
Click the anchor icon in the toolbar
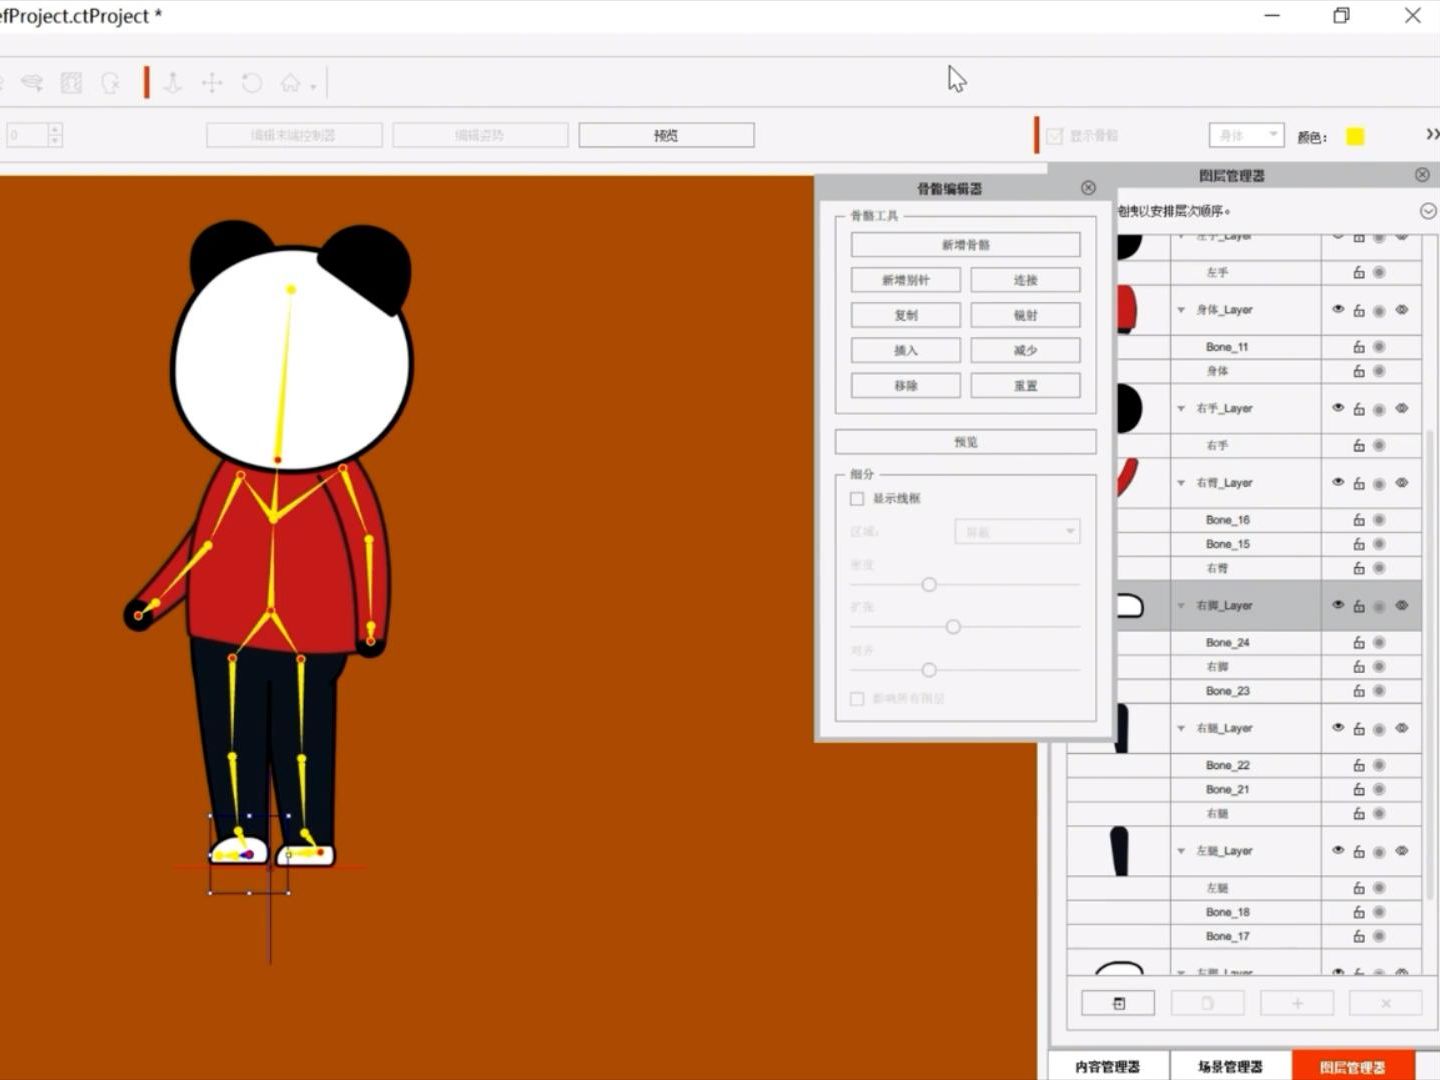[x=171, y=84]
